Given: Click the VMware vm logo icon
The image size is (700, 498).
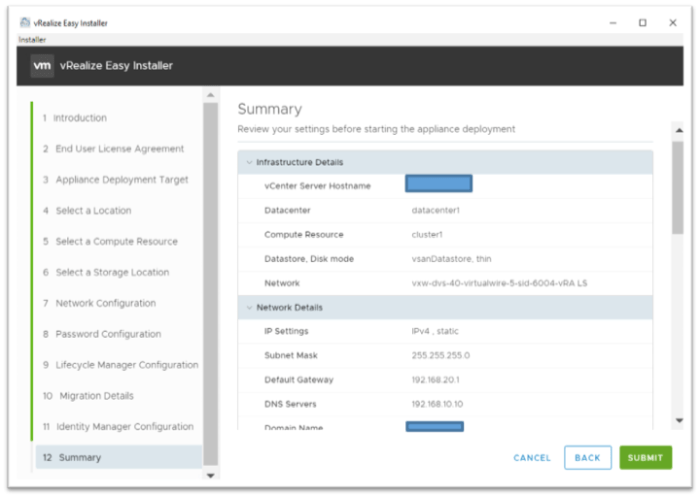Looking at the screenshot, I should click(41, 66).
